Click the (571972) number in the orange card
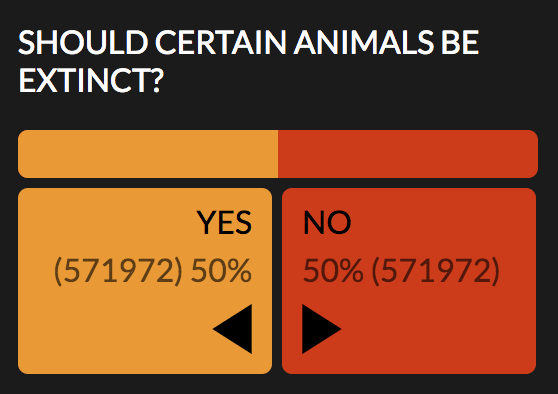The height and width of the screenshot is (394, 558). tap(118, 271)
